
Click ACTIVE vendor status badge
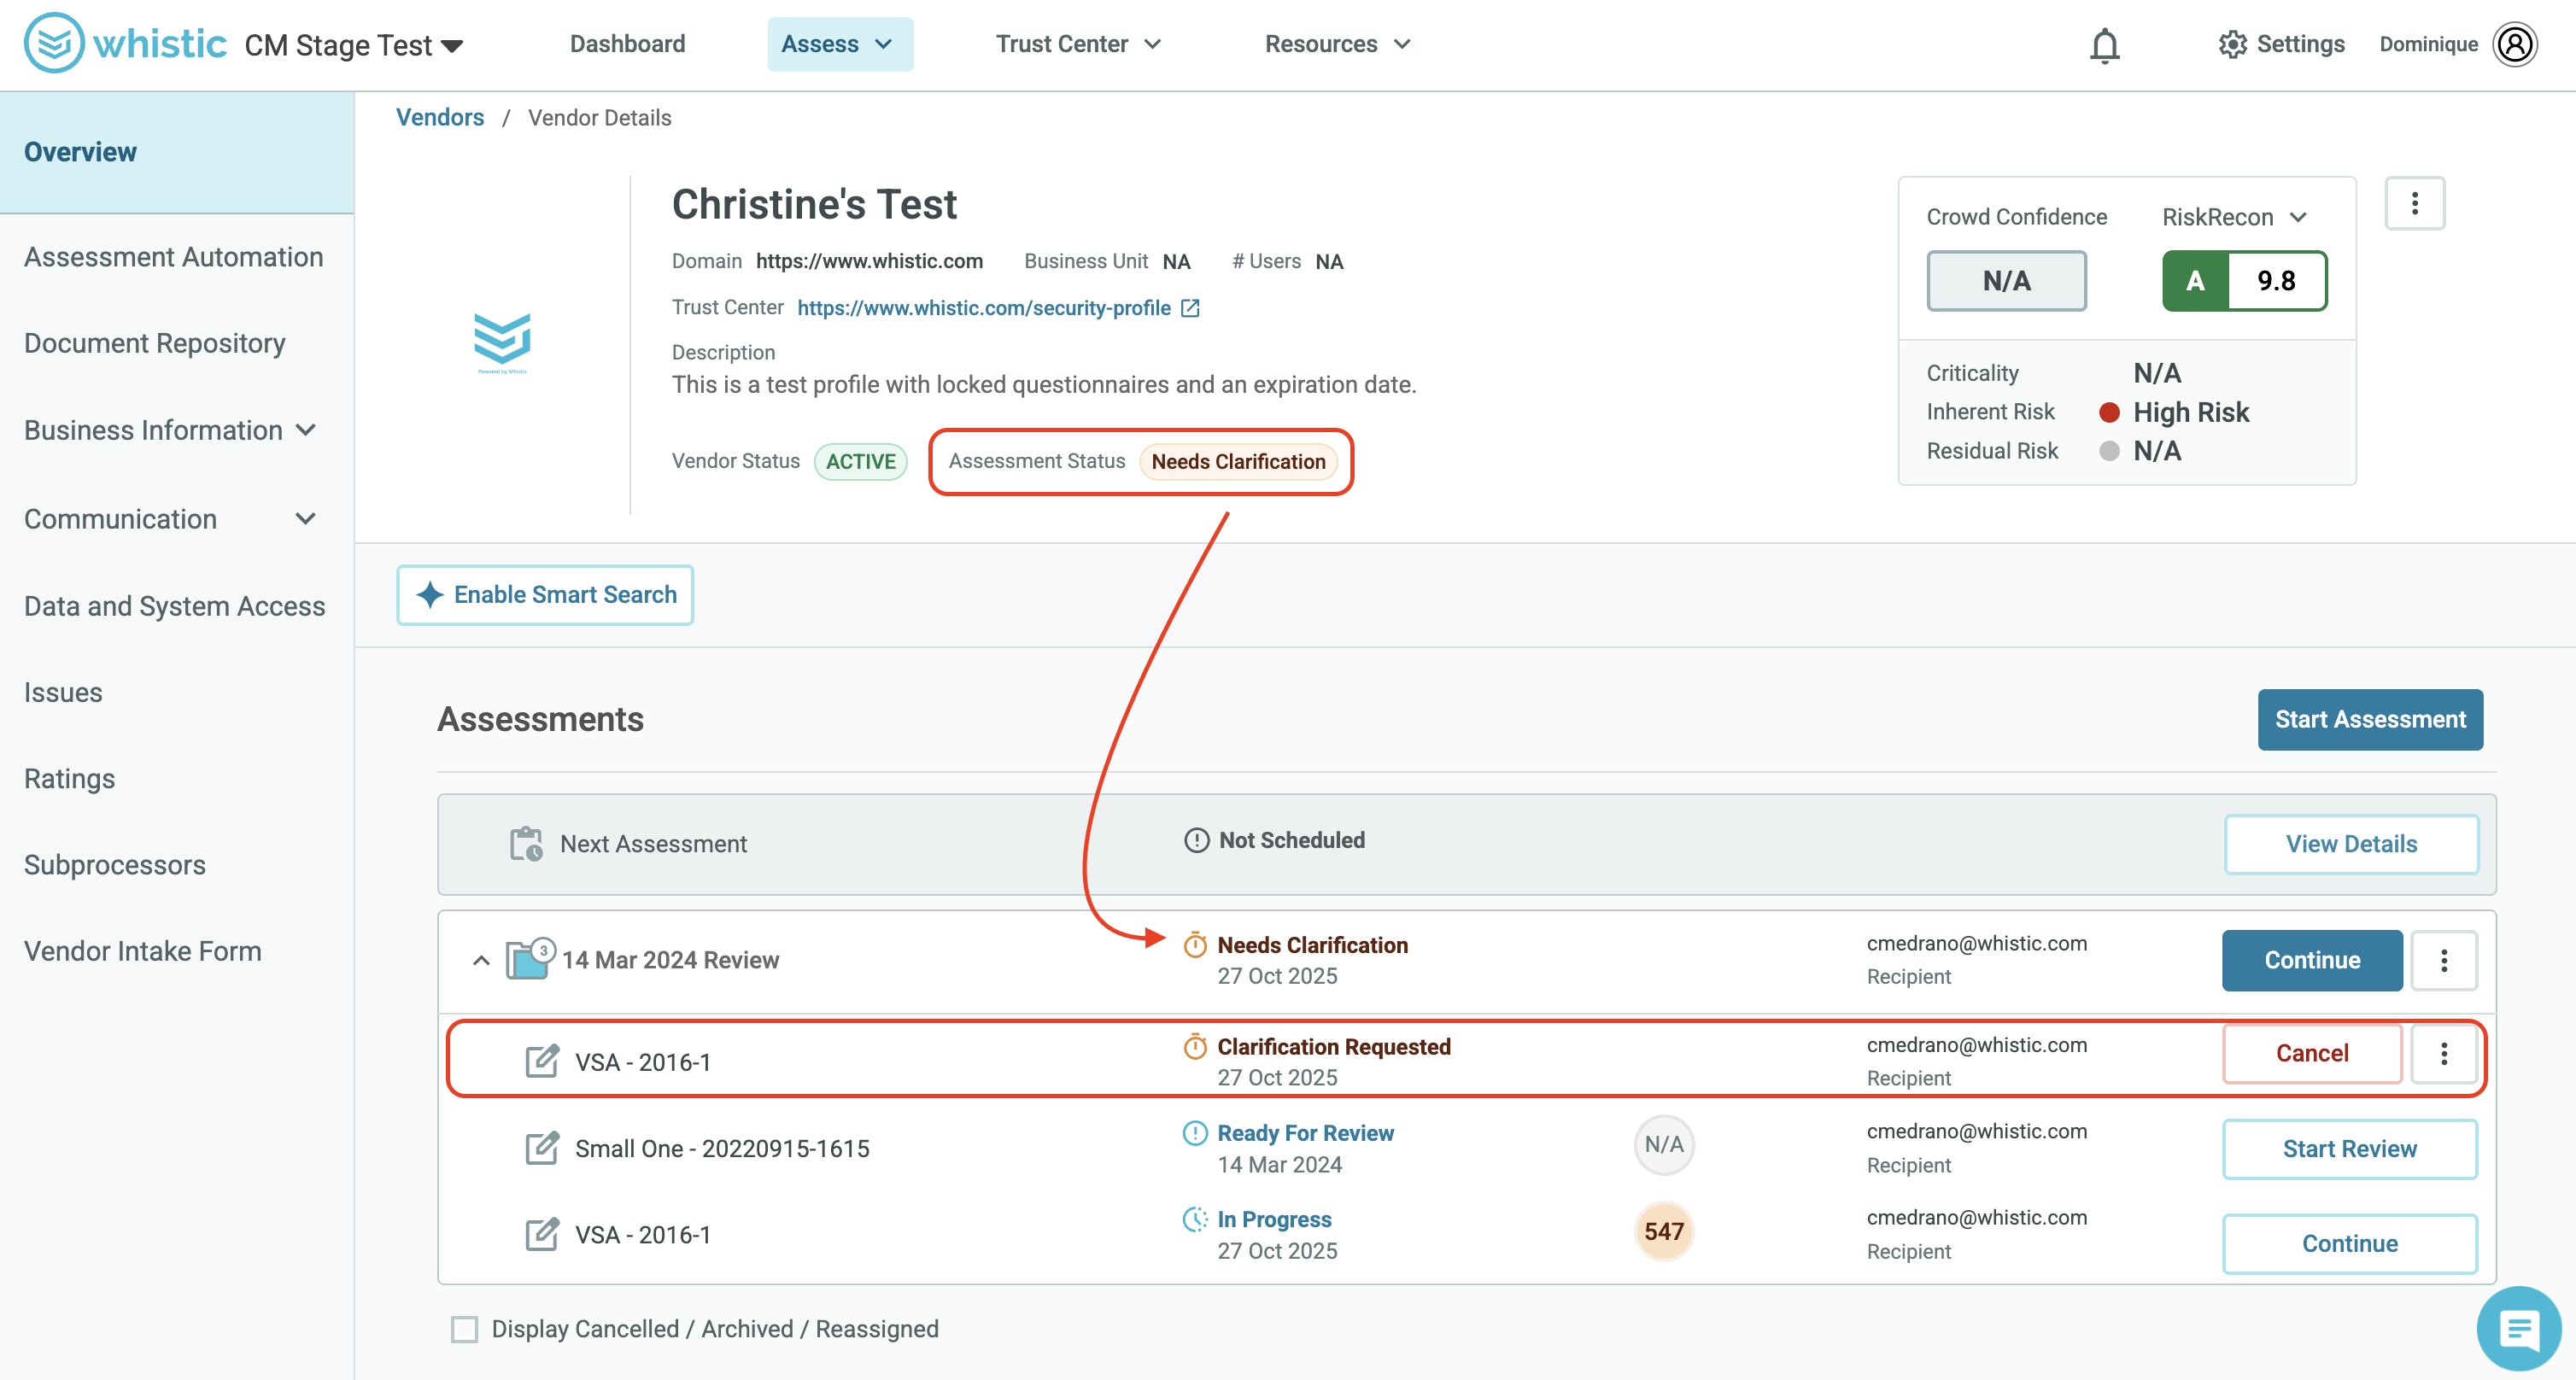coord(860,461)
